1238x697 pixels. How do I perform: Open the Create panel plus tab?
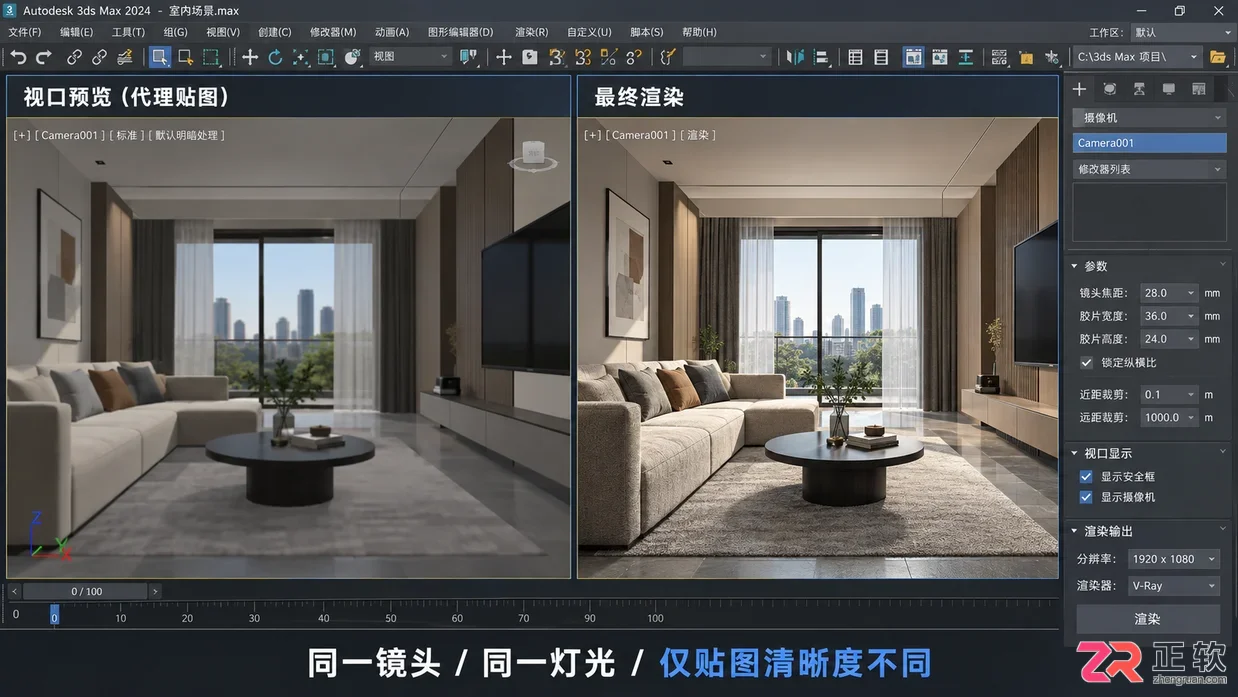click(1080, 89)
